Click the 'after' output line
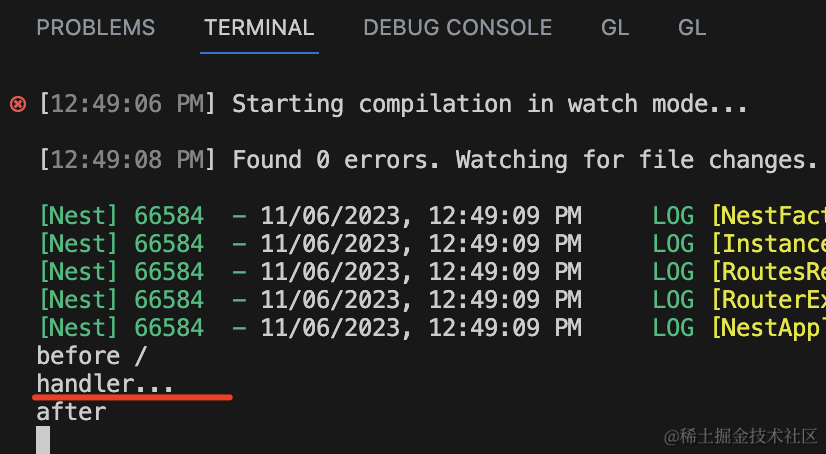826x454 pixels. [x=71, y=411]
